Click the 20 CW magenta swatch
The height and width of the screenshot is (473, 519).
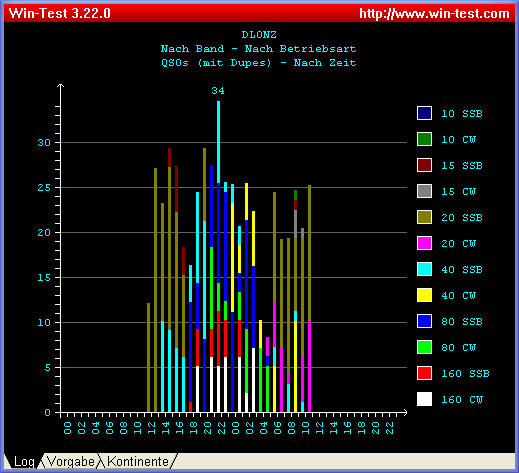click(424, 243)
